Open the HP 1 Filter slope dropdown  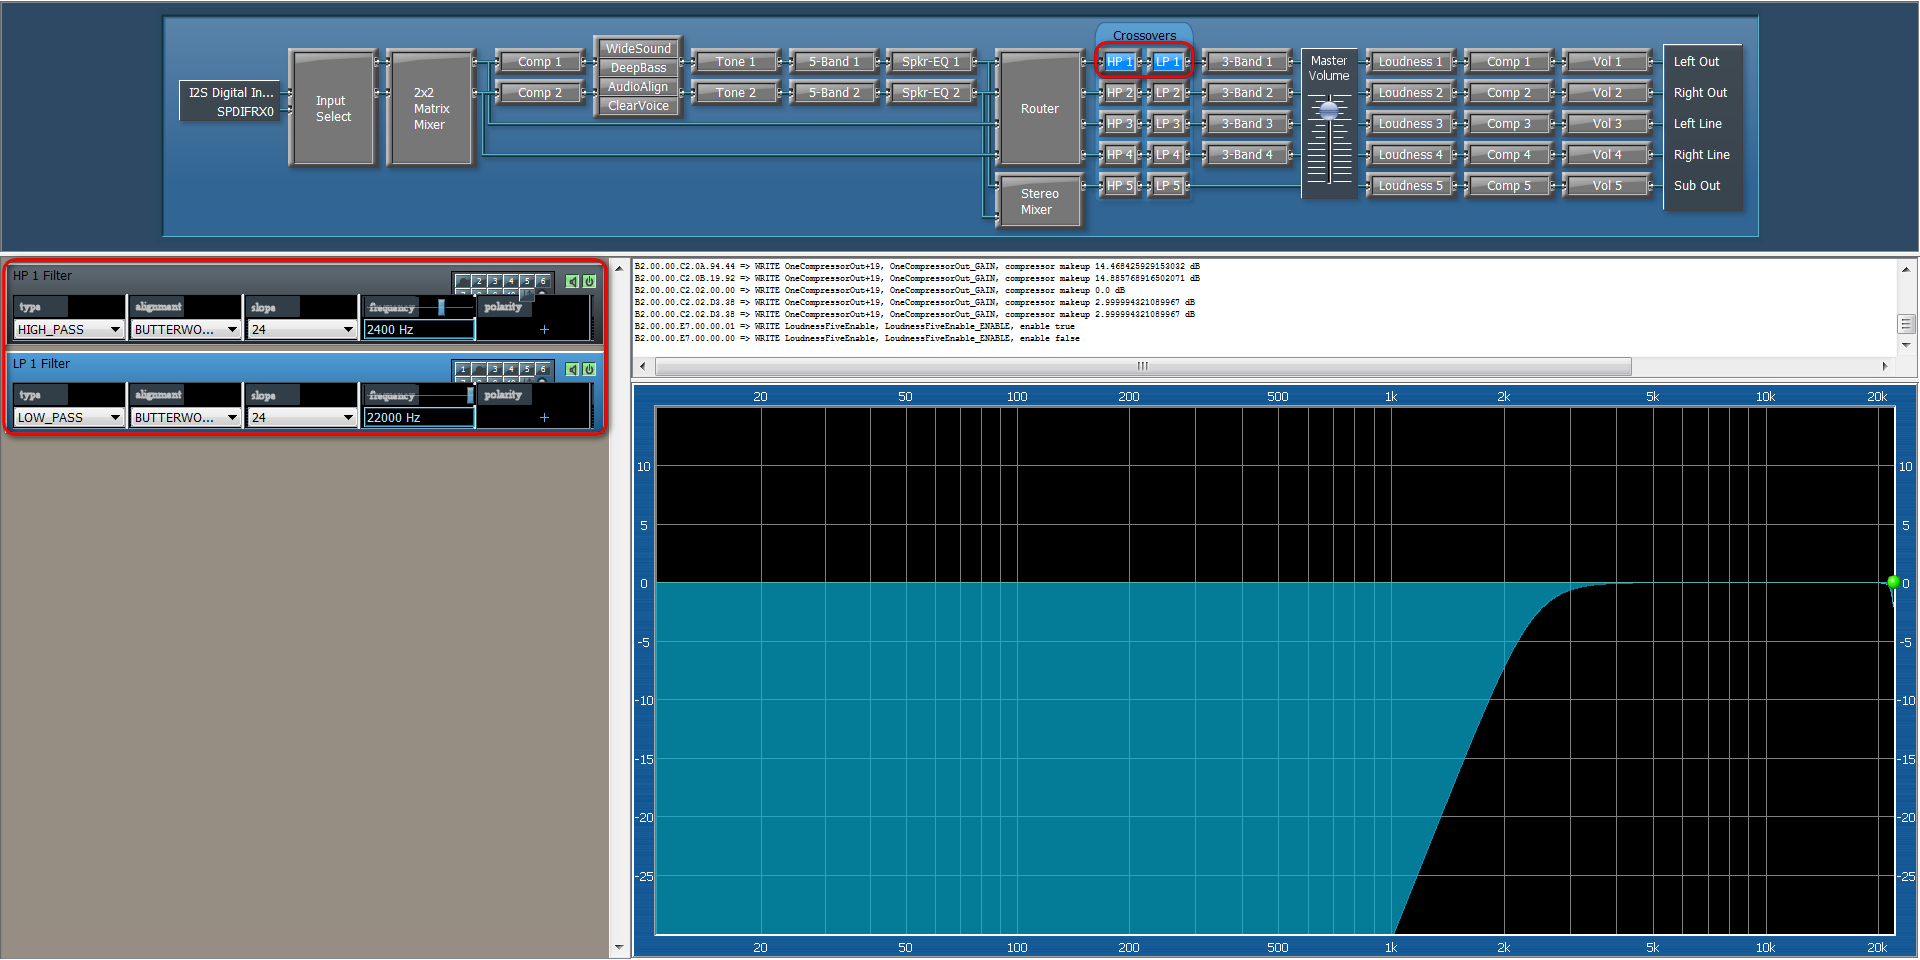(302, 329)
